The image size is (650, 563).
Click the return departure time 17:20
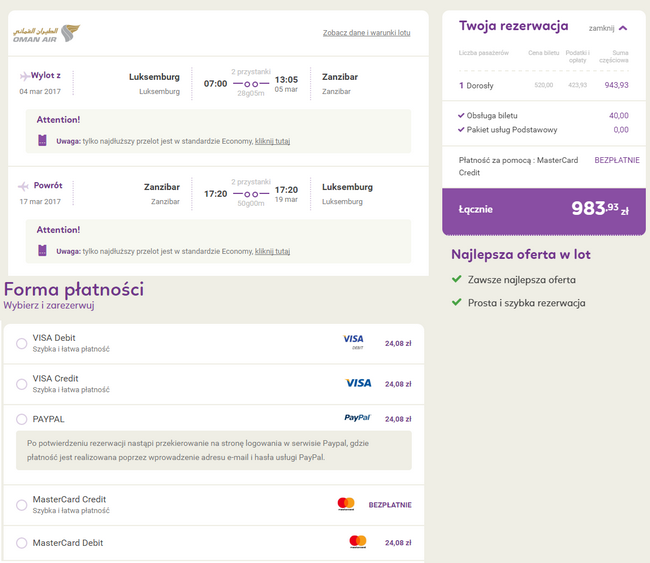point(216,194)
